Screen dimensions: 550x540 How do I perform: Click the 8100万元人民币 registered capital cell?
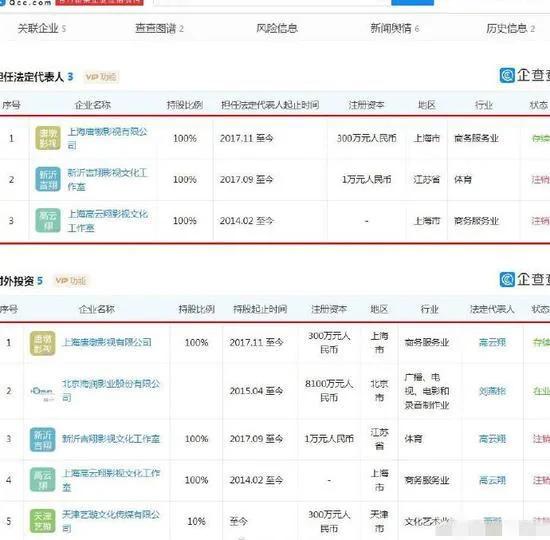coord(329,391)
